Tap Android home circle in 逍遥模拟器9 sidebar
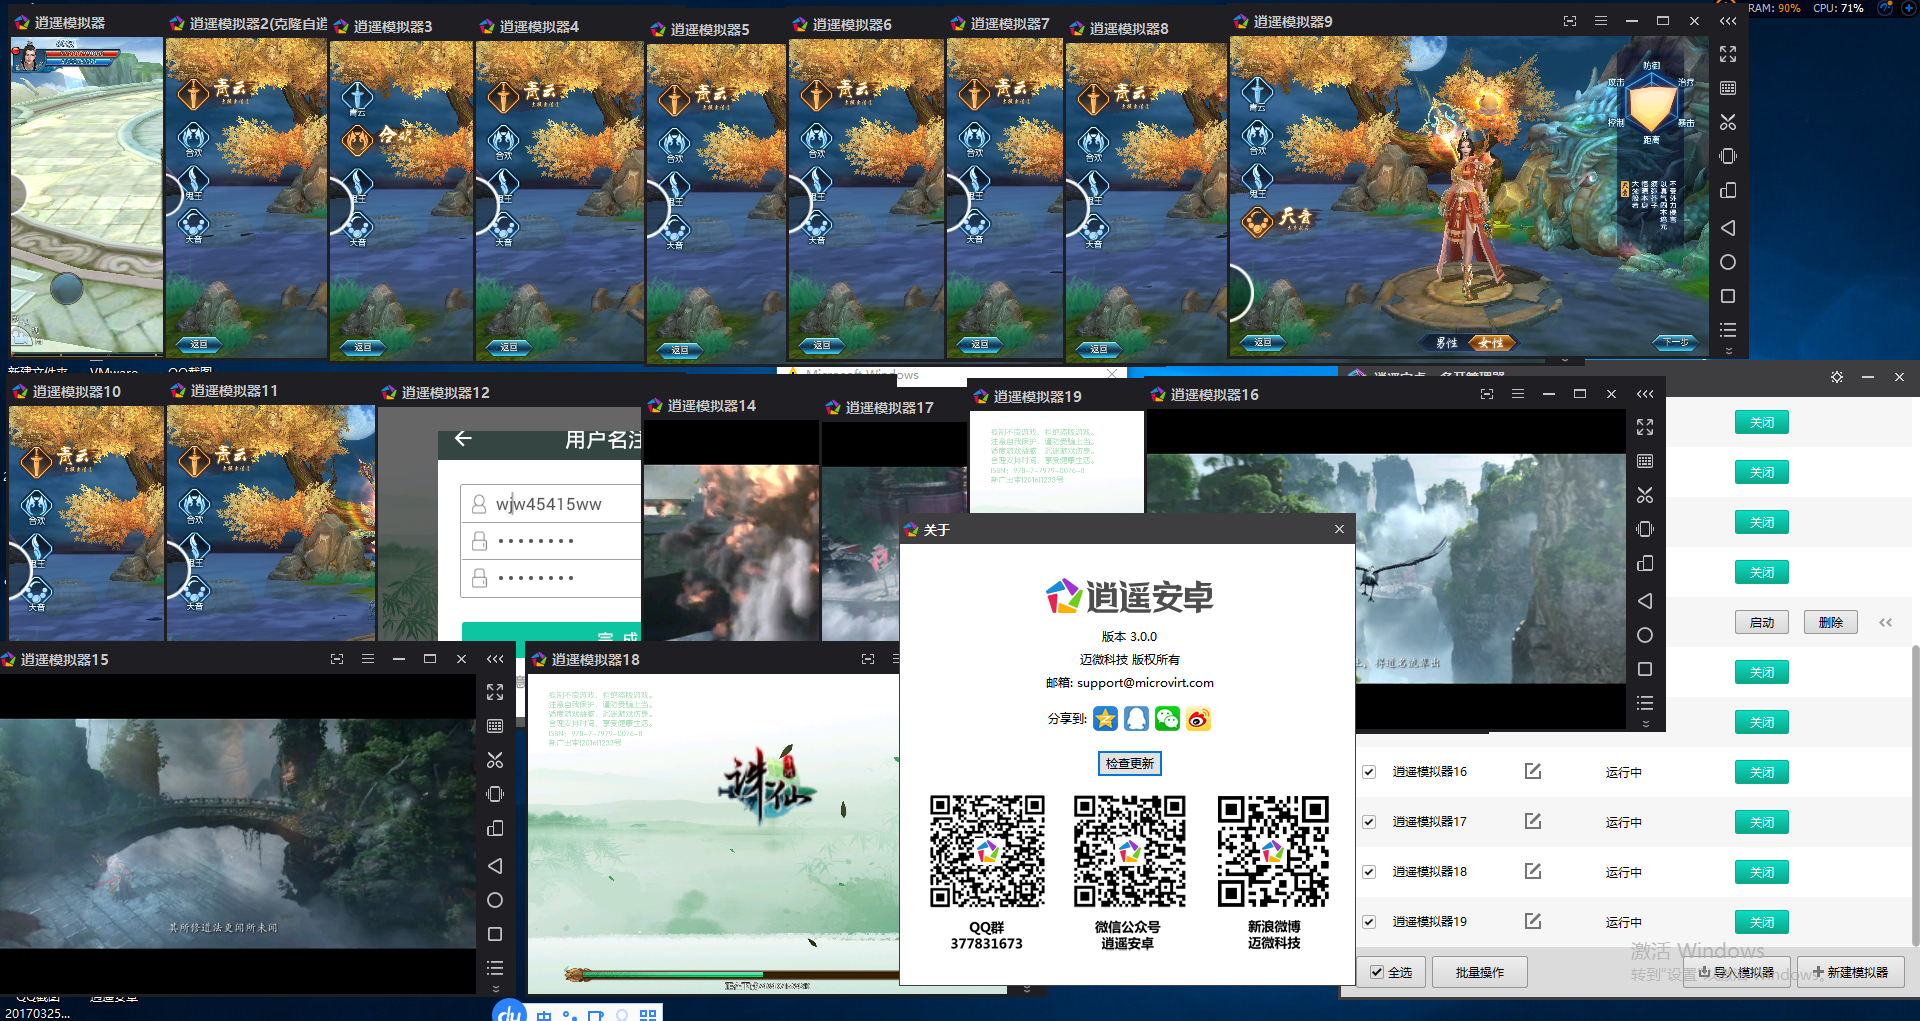 coord(1728,262)
